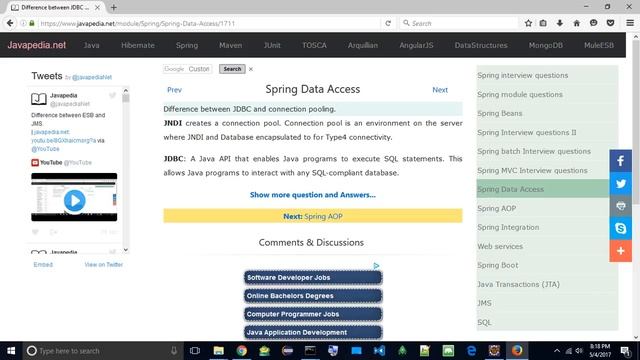Open the Hibernate nav menu
The image size is (640, 360).
138,45
